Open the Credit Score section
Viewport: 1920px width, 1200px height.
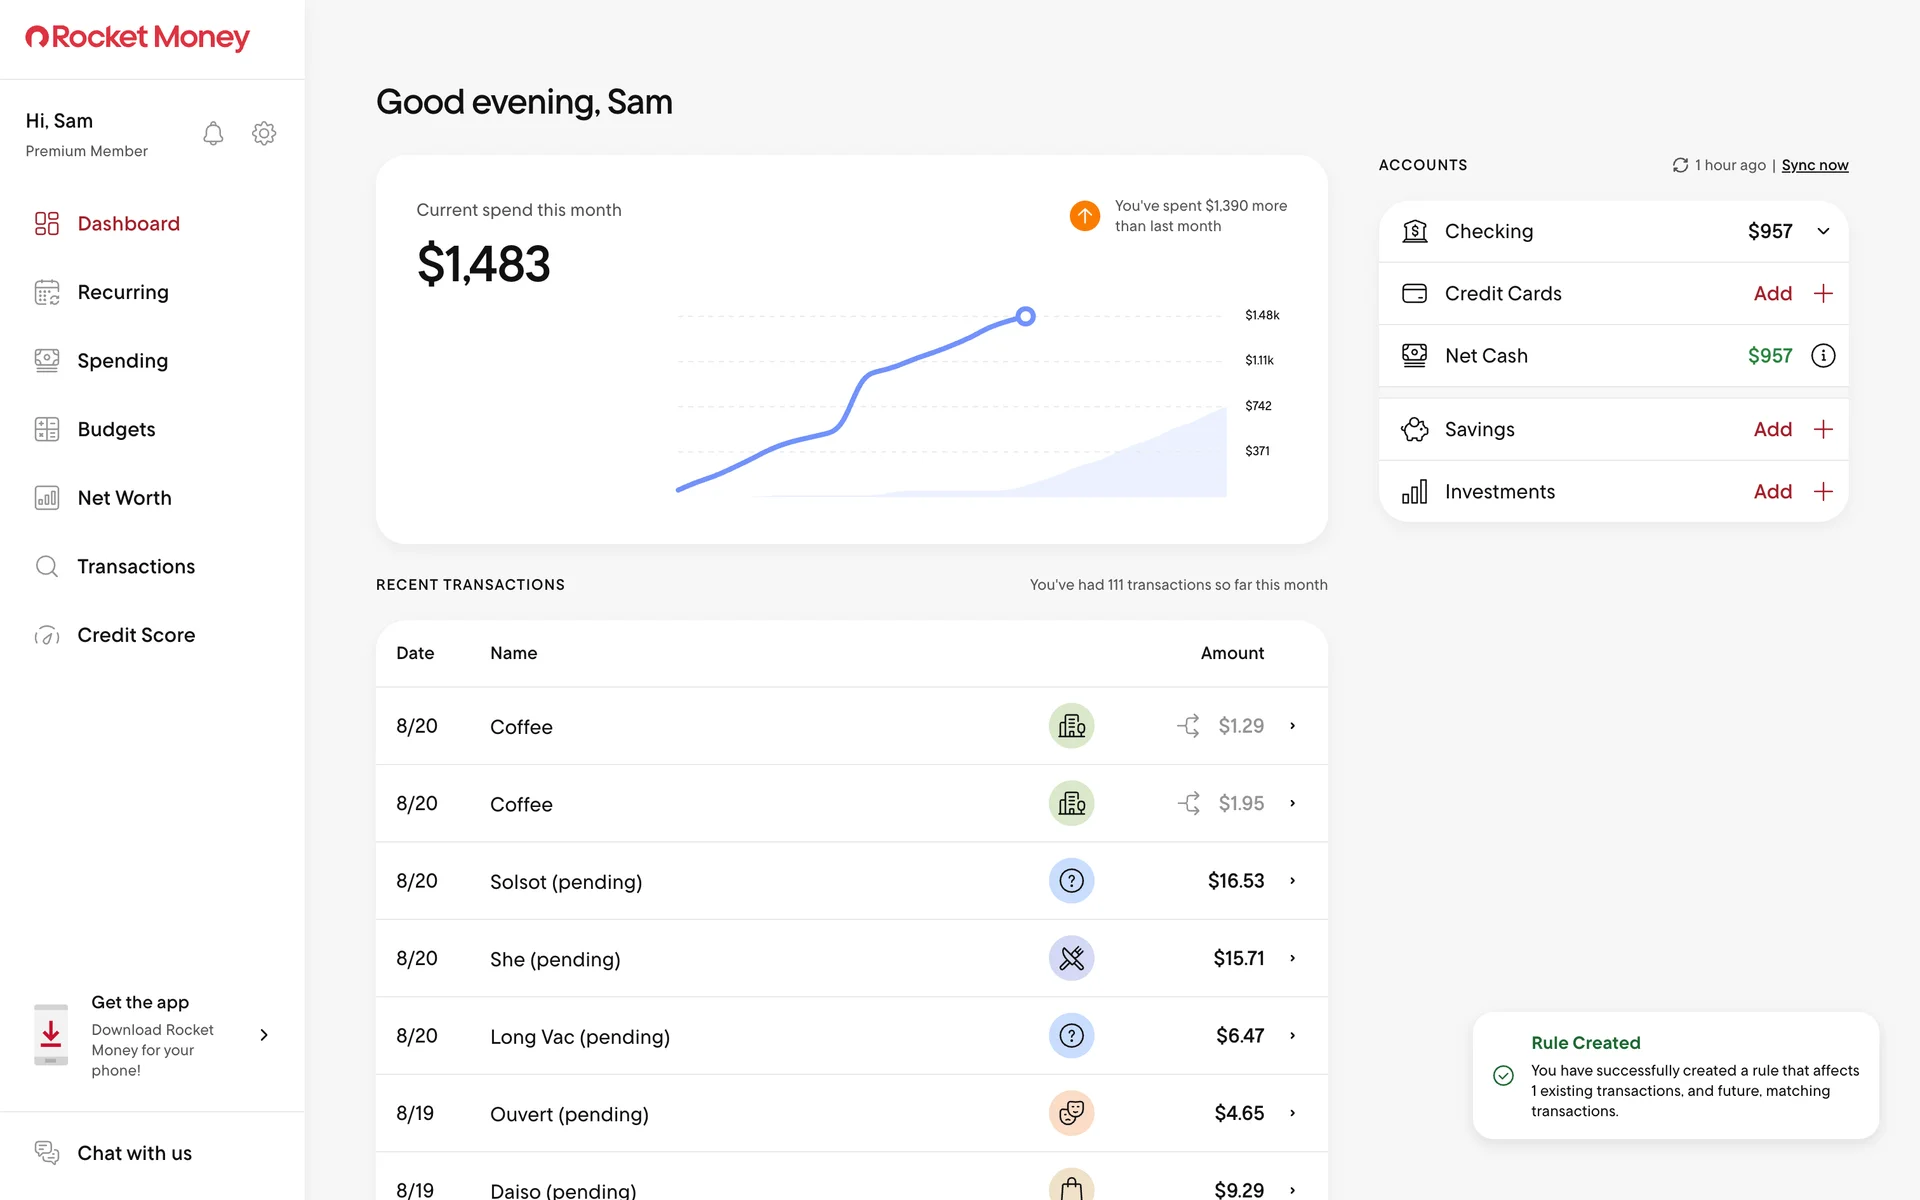tap(136, 636)
